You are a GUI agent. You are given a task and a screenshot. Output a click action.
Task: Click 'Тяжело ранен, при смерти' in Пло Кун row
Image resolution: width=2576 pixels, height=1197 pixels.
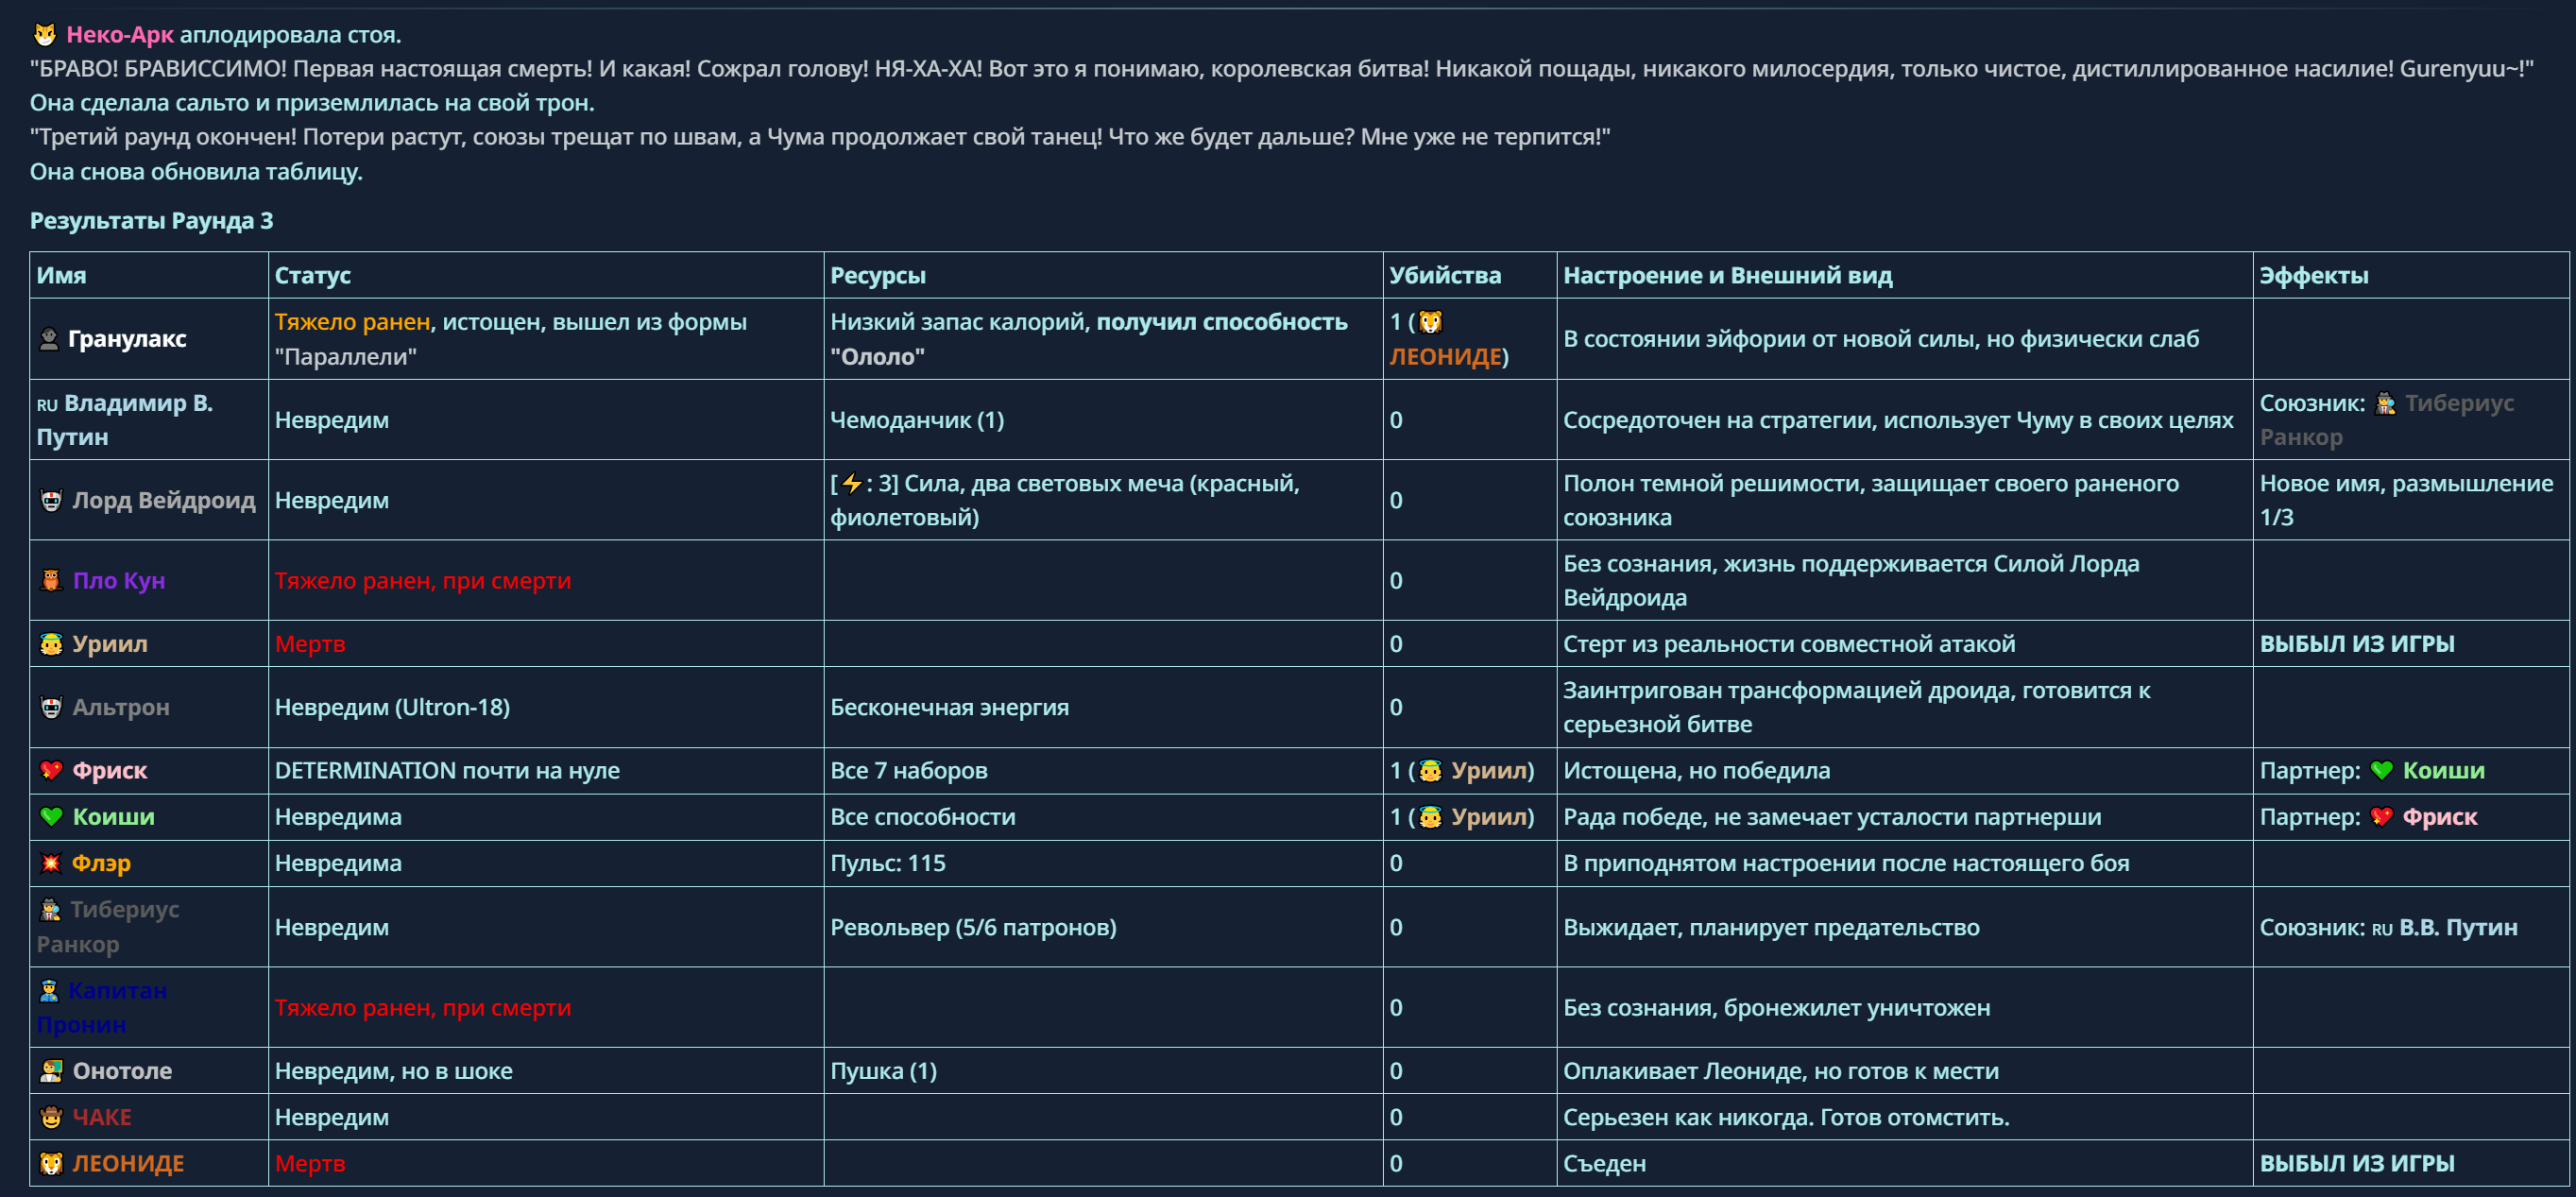pyautogui.click(x=423, y=580)
